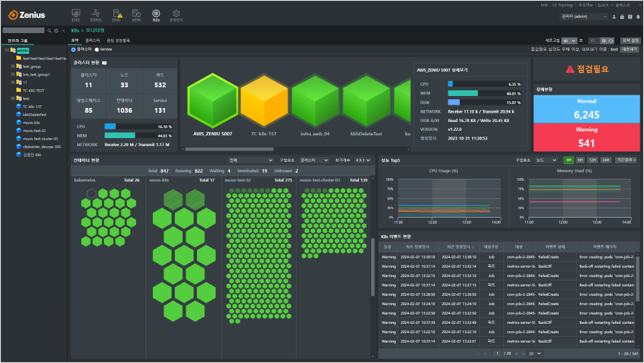The height and width of the screenshot is (363, 644).
Task: Select the cluster radio button beside Service
Action: [74, 50]
